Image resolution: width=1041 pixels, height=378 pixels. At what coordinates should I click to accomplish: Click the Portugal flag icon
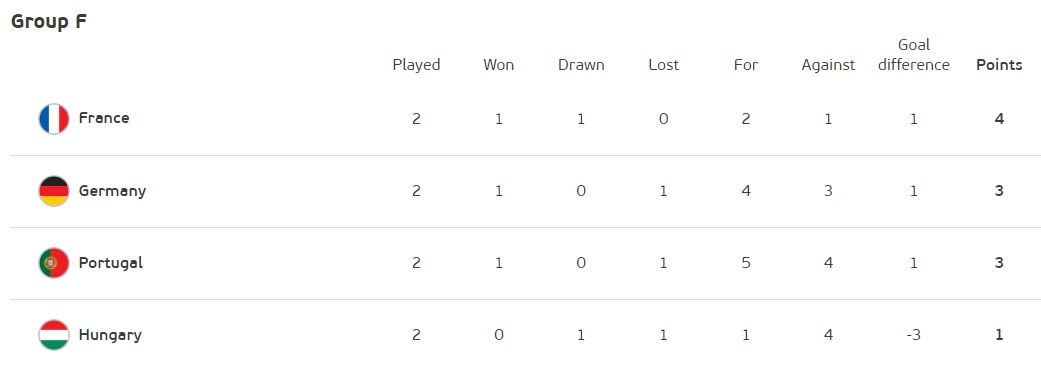pos(54,263)
